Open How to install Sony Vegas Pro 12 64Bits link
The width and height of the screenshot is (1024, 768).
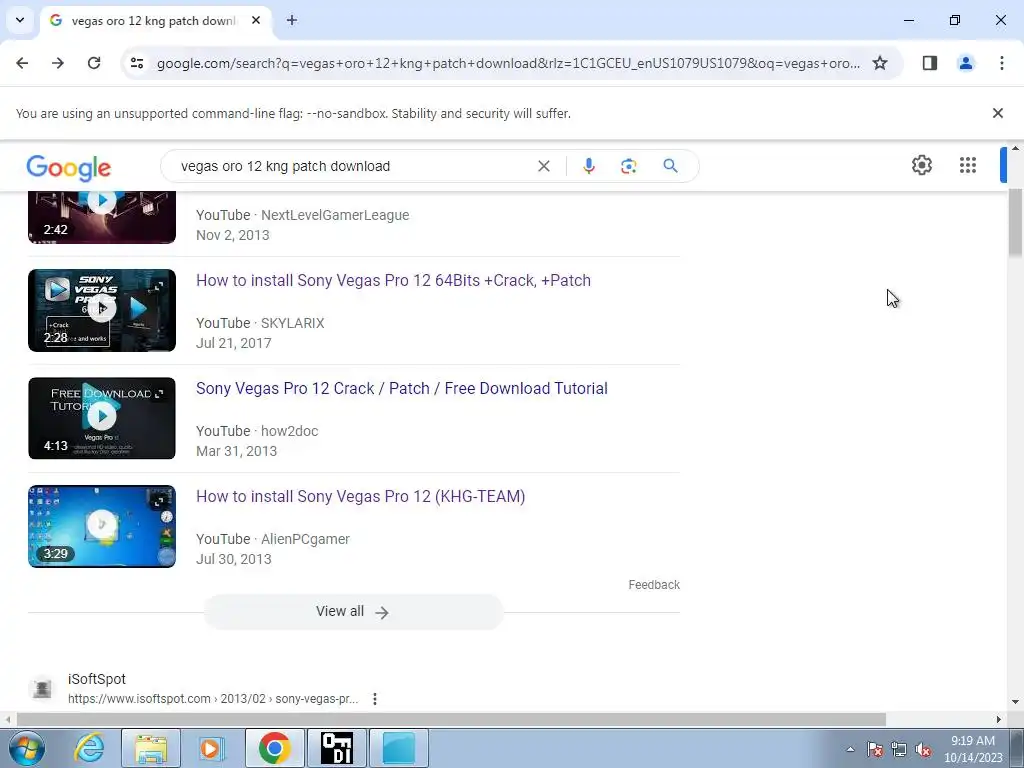[x=393, y=280]
